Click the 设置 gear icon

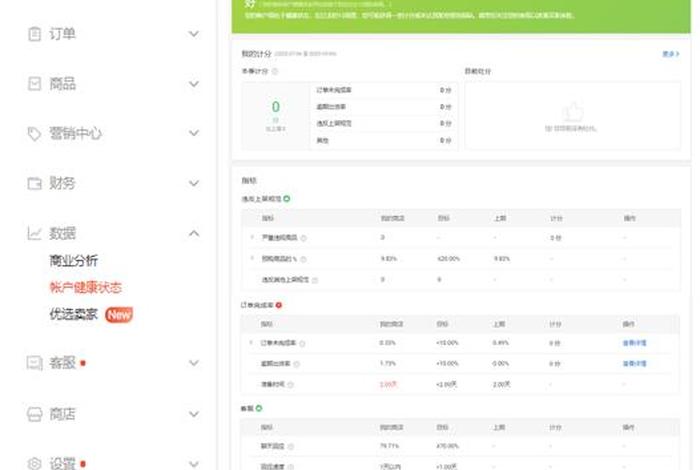[x=34, y=464]
